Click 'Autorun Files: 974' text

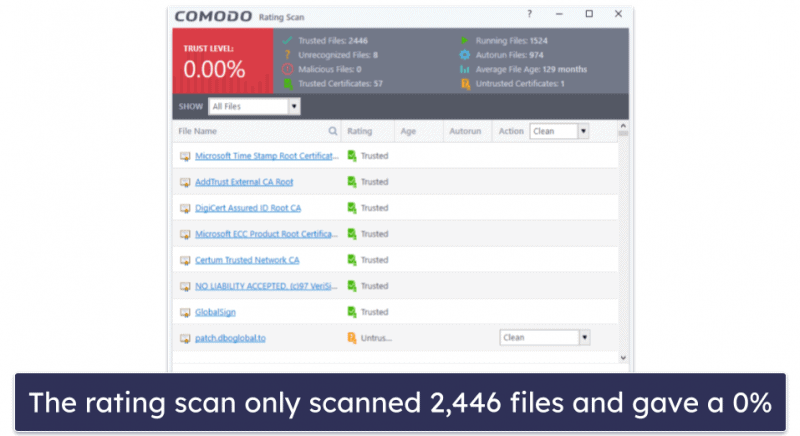click(x=509, y=55)
